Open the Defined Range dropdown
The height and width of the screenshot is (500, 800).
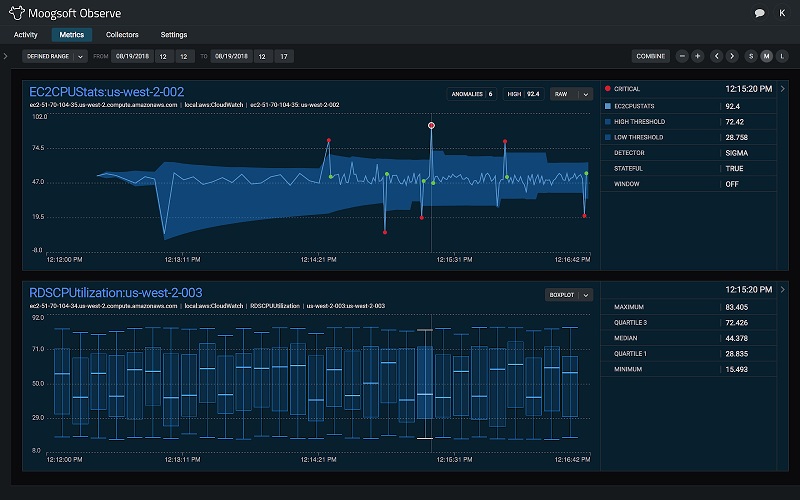click(x=56, y=56)
